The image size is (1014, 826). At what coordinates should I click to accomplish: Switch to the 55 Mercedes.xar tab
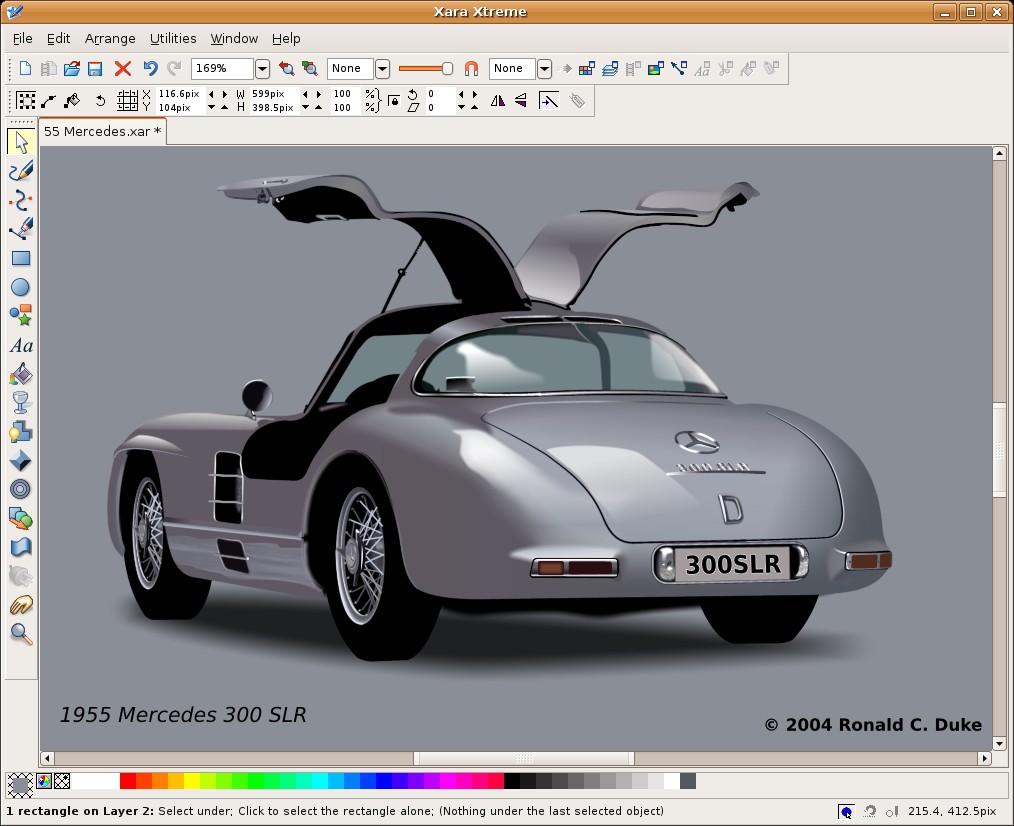pos(102,131)
